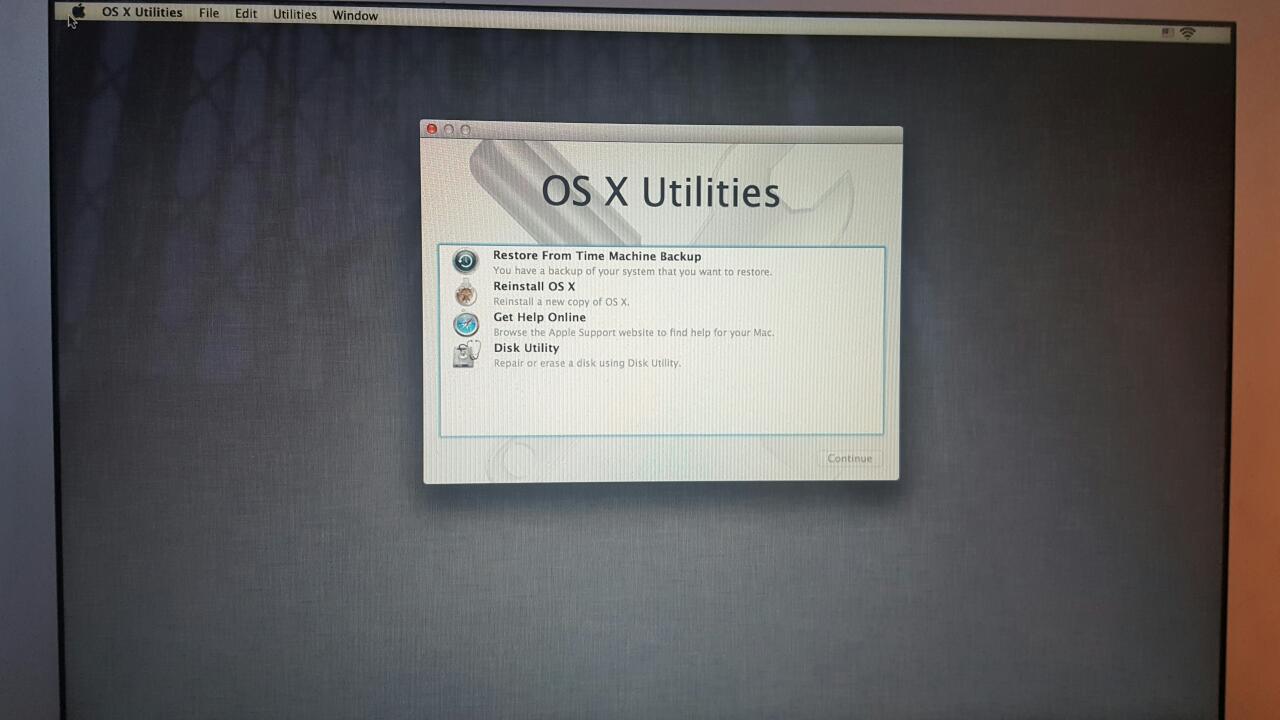1280x720 pixels.
Task: Open the File menu
Action: tap(209, 14)
